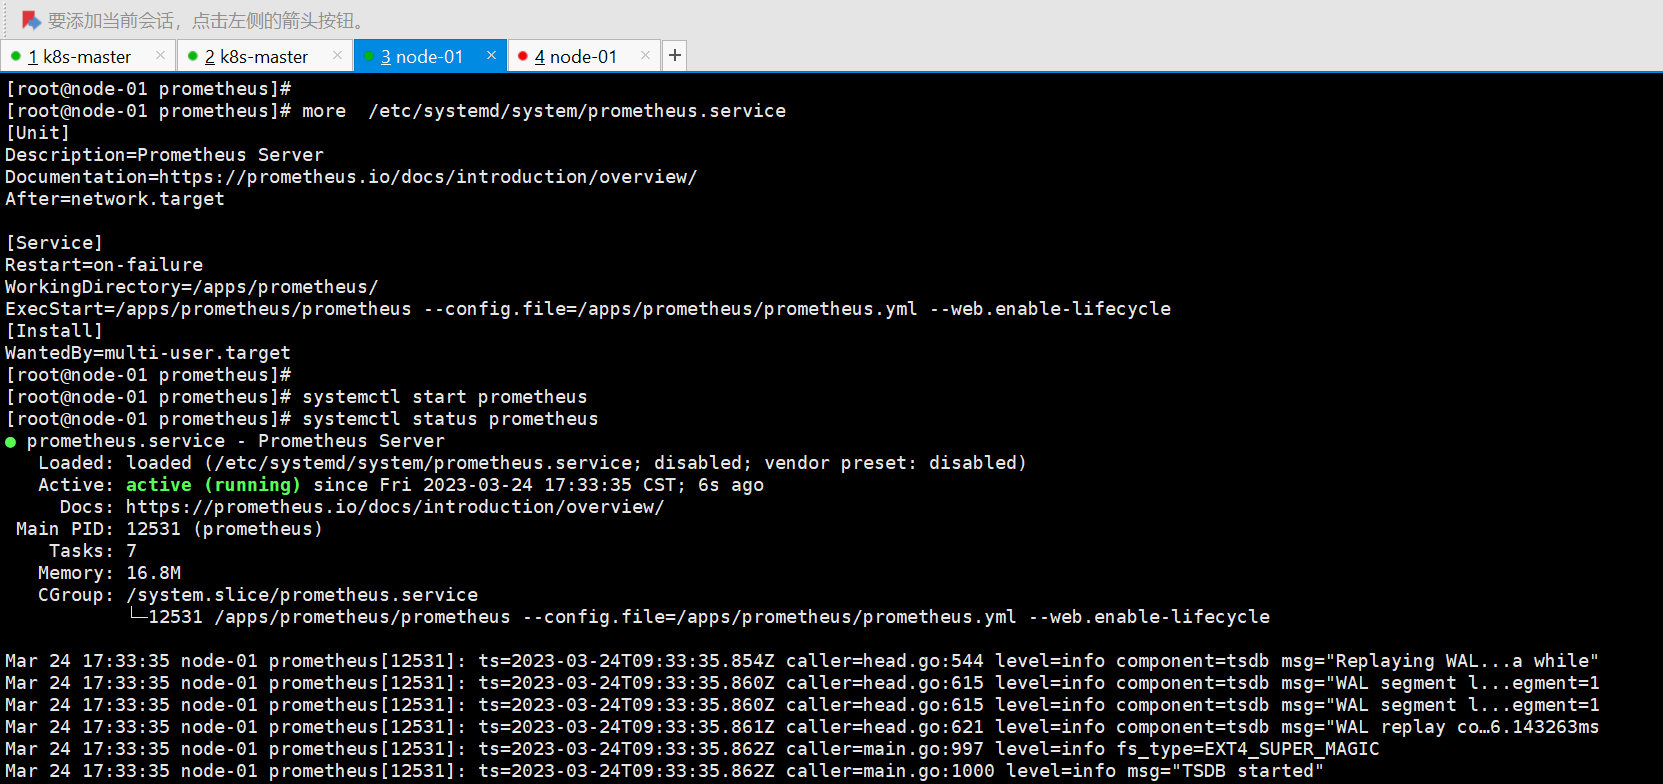Click the Docs: URL in status output
This screenshot has height=784, width=1663.
click(x=395, y=507)
